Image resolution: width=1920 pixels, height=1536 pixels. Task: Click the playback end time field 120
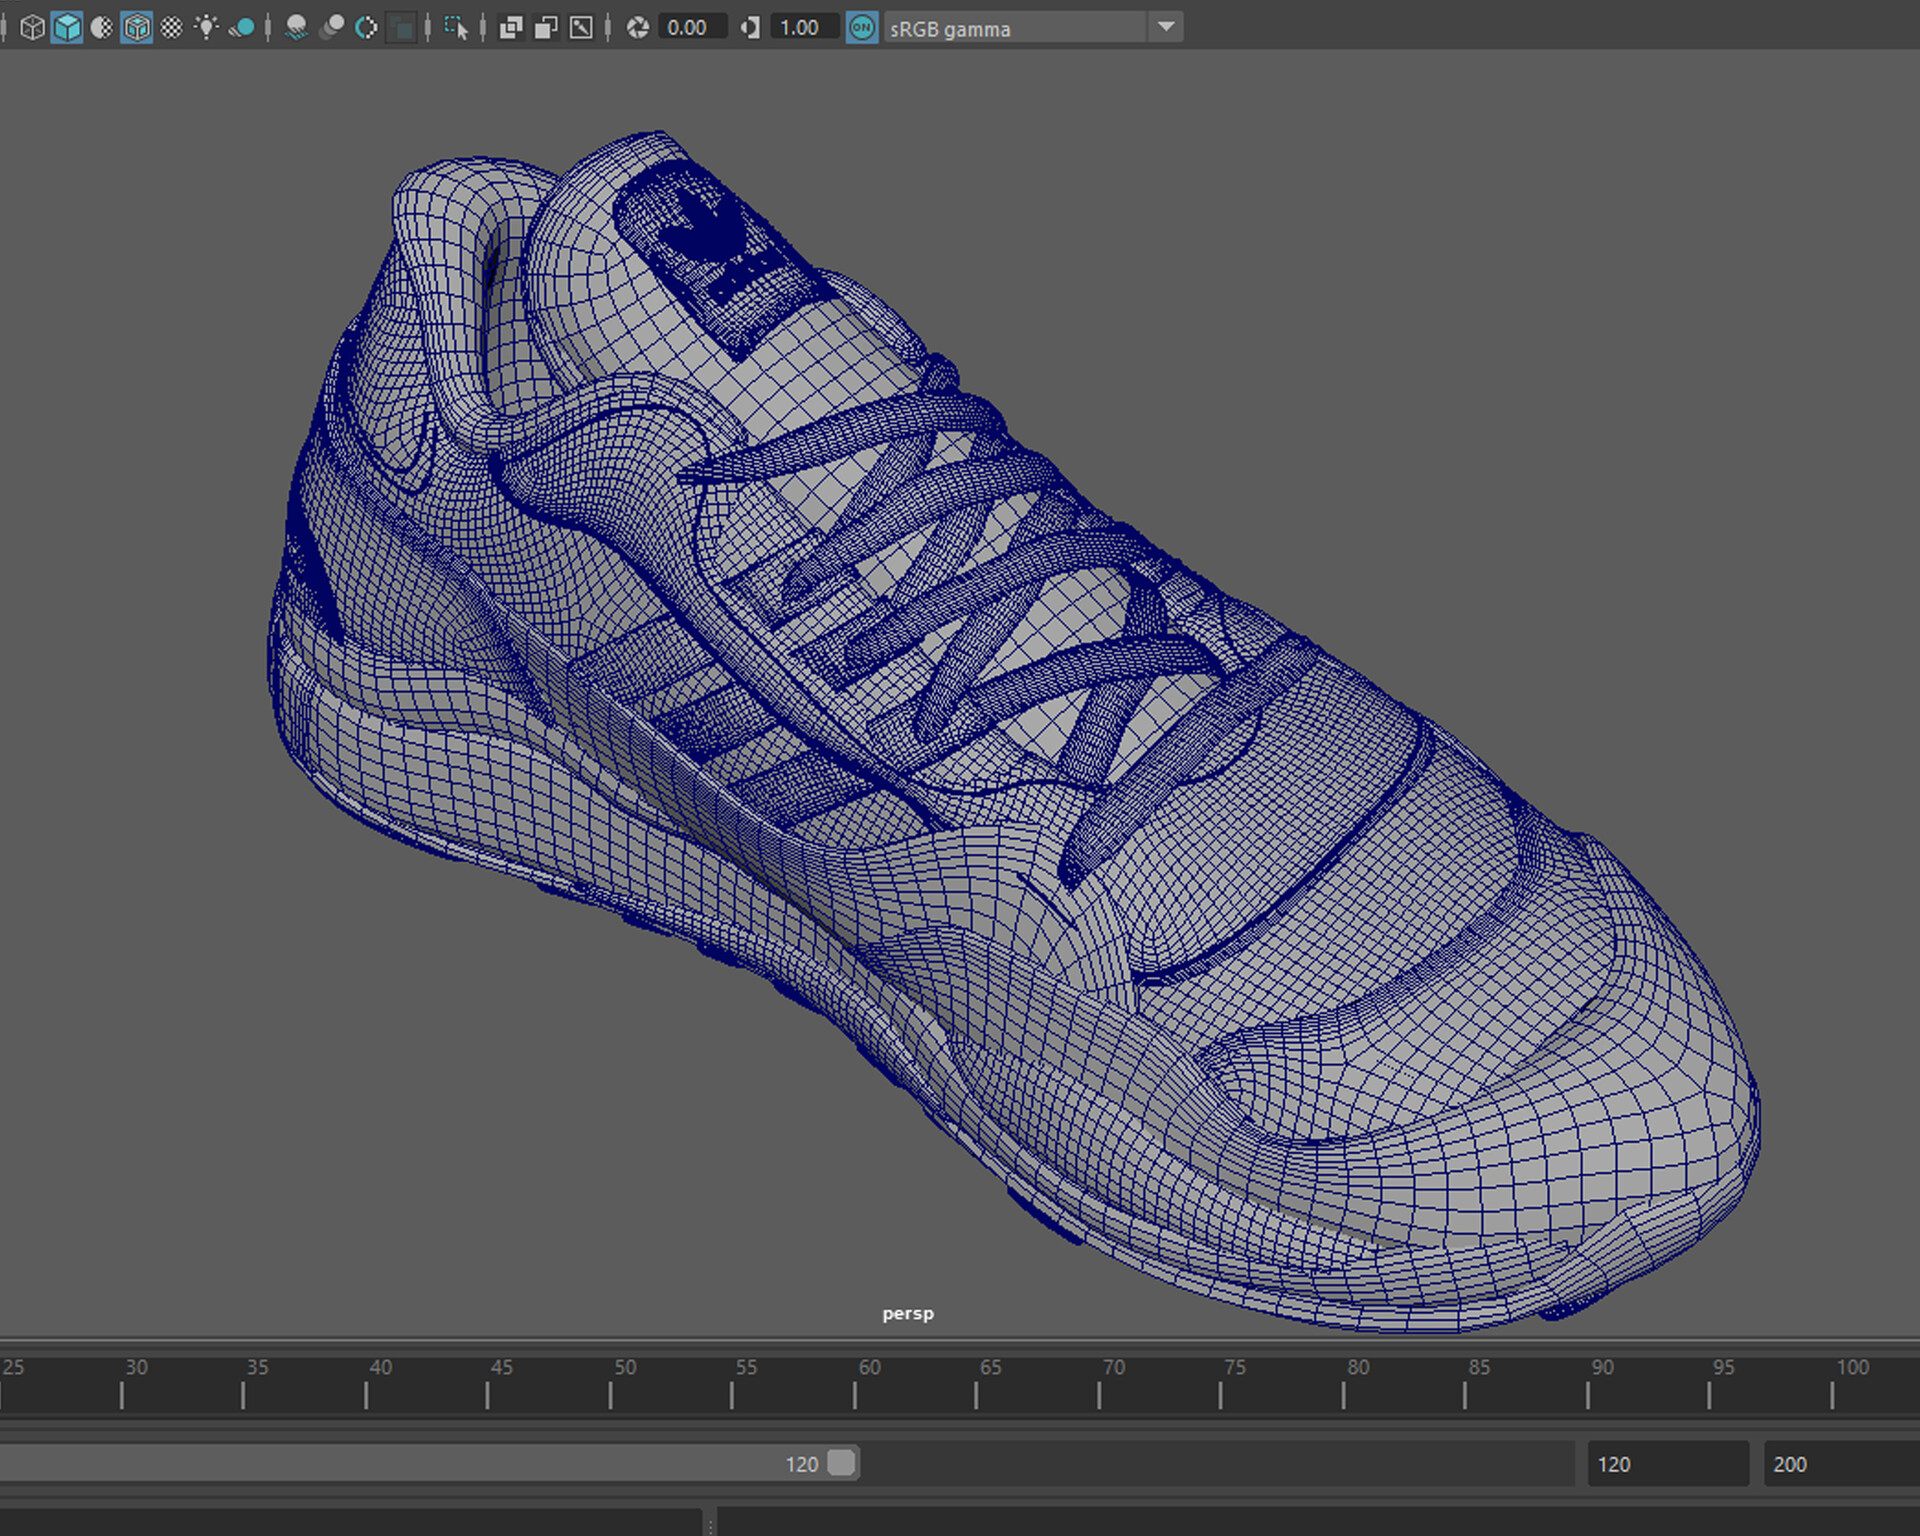(1668, 1464)
